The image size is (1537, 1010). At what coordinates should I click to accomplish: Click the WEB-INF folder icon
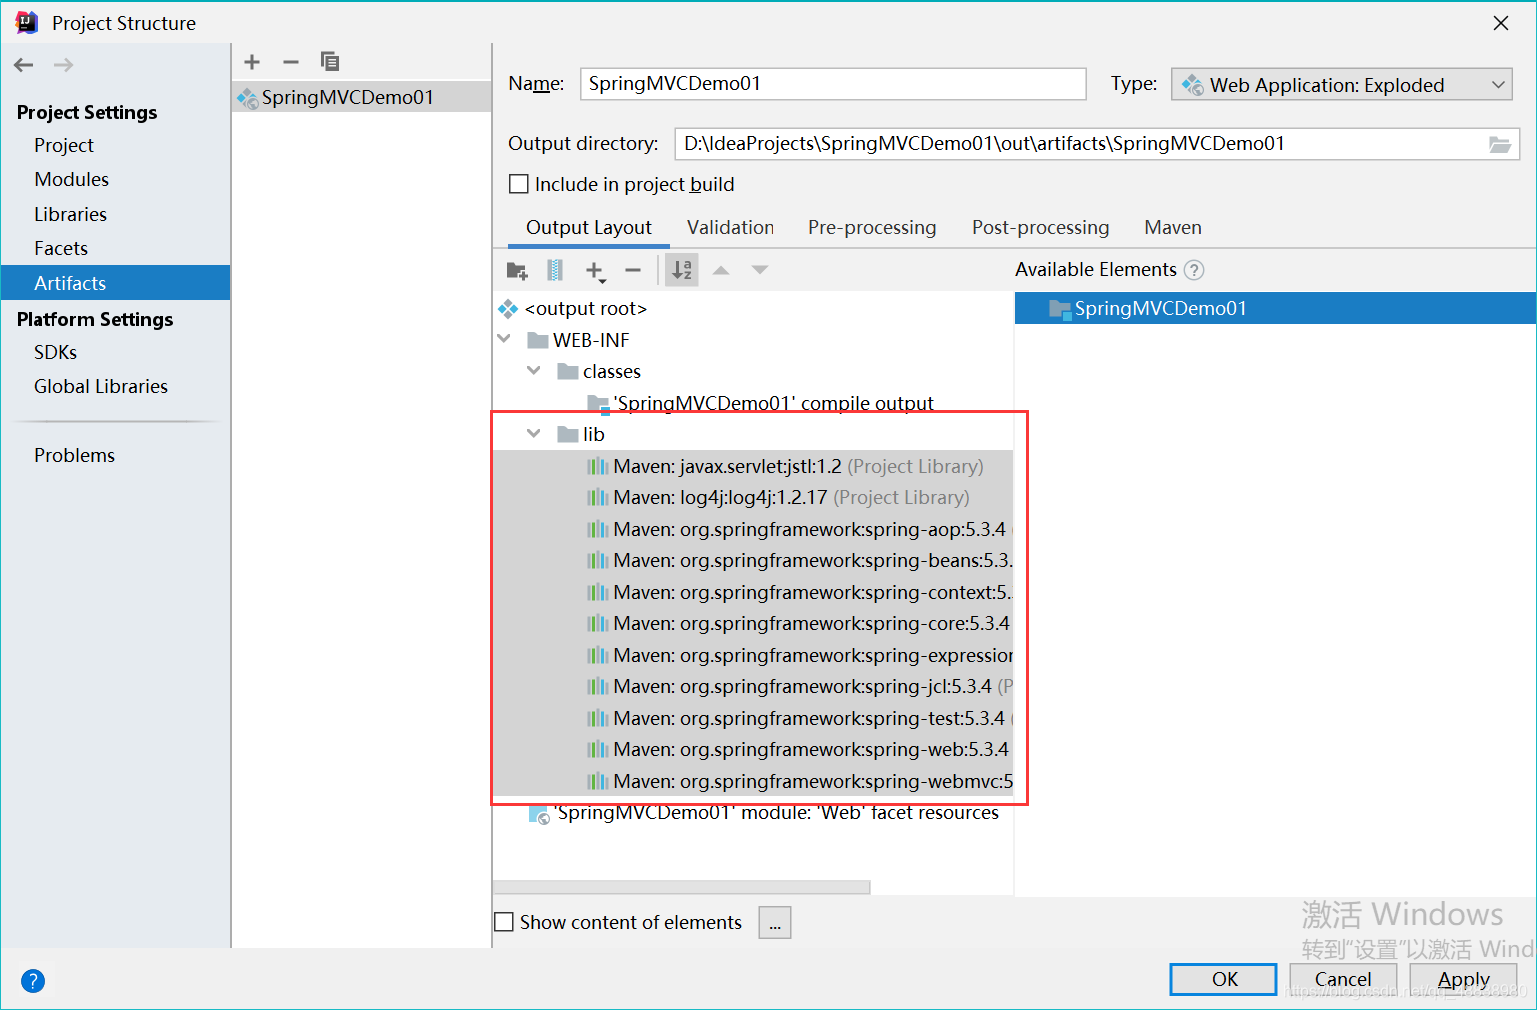point(538,340)
